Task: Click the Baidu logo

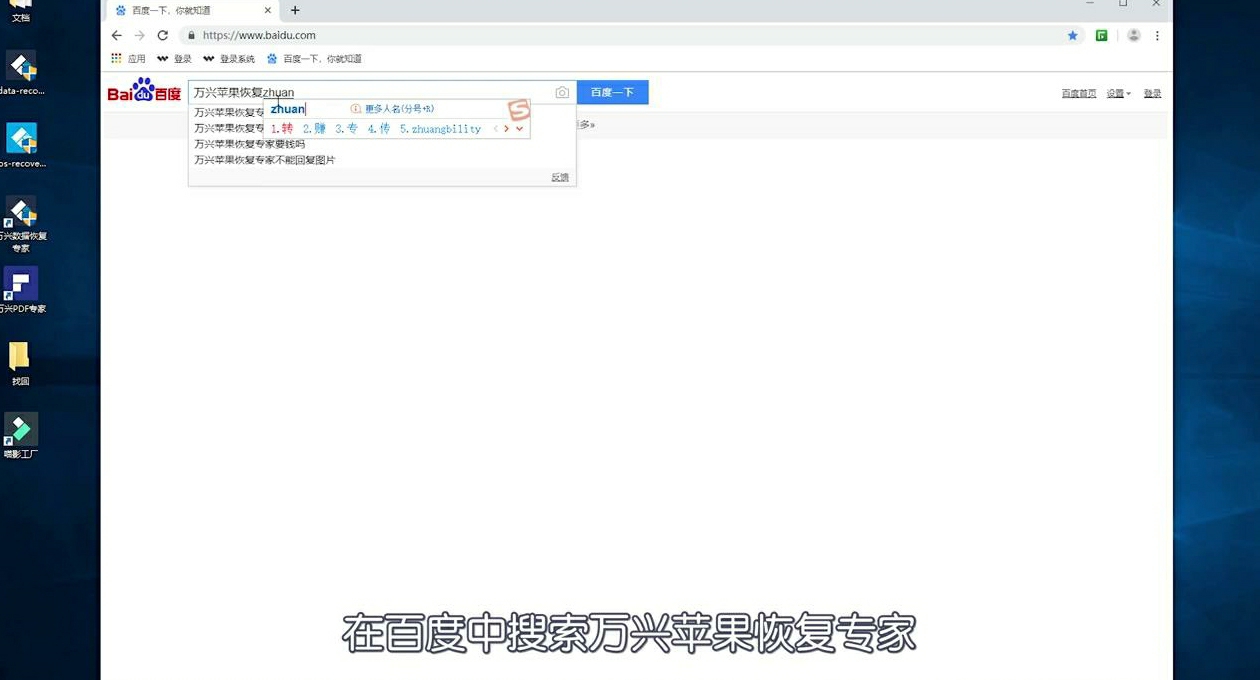Action: pos(144,91)
